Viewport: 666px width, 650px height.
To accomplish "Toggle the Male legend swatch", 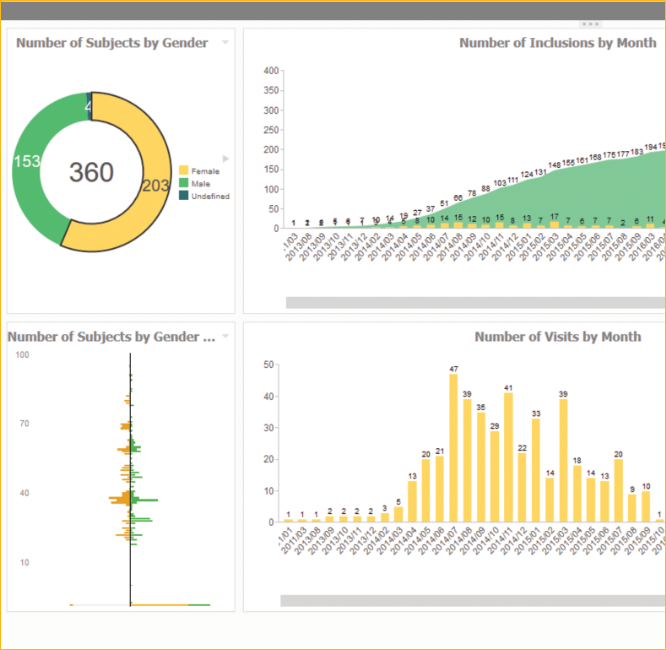I will (x=183, y=183).
